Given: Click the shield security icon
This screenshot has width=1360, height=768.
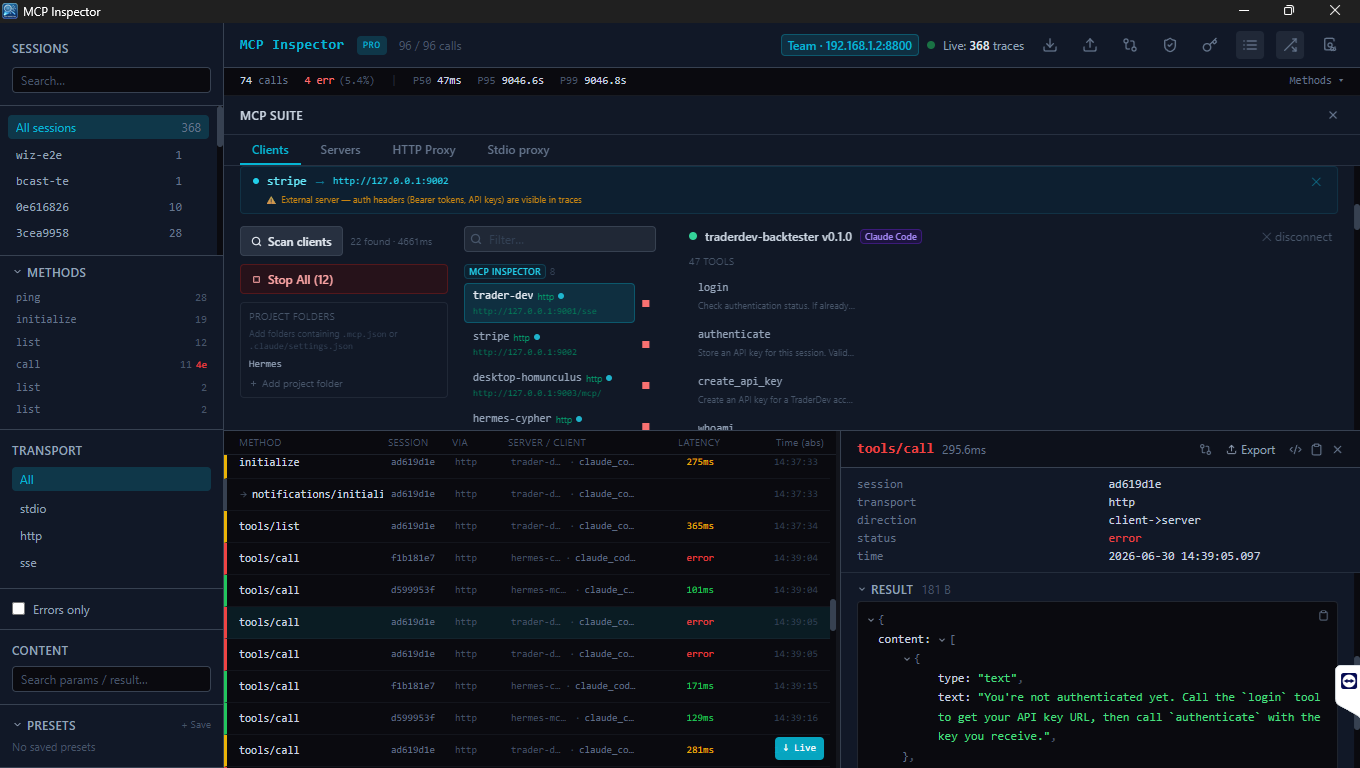Looking at the screenshot, I should click(x=1170, y=45).
